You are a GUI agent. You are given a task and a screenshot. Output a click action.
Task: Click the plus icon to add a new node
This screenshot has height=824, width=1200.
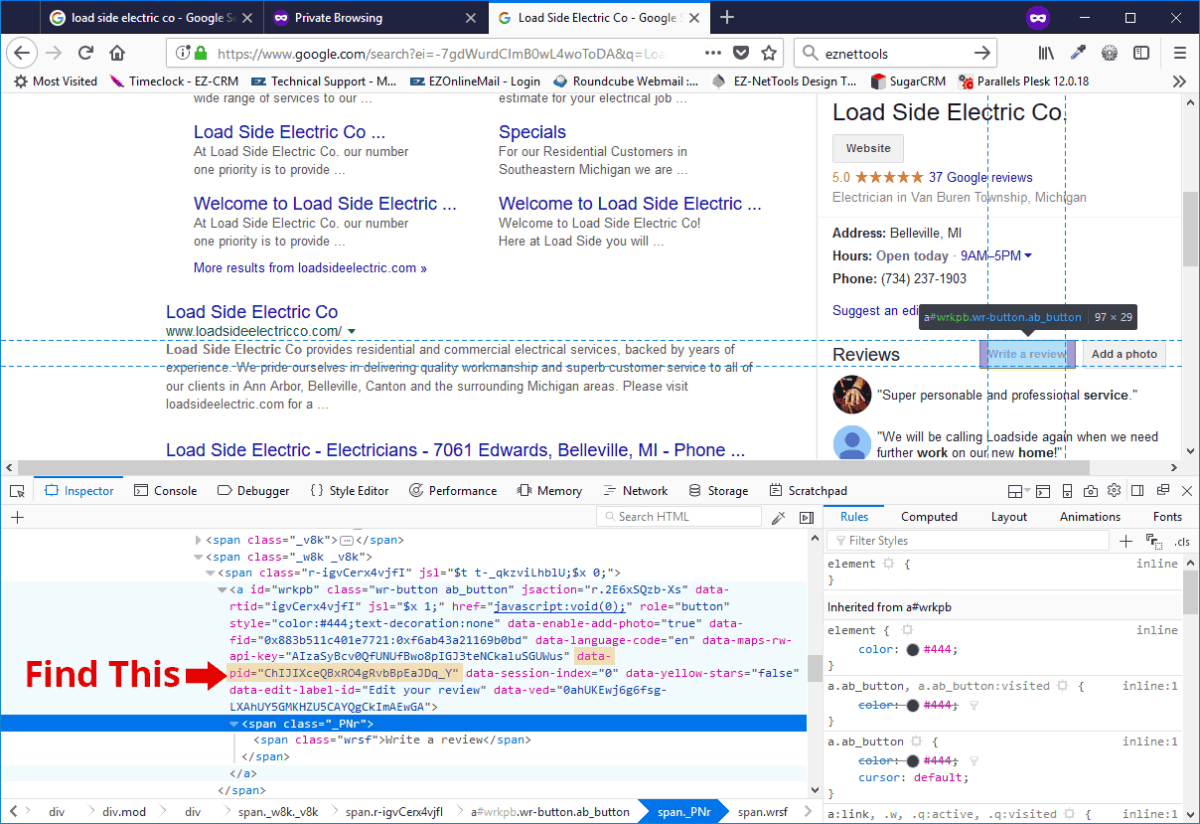pos(17,517)
